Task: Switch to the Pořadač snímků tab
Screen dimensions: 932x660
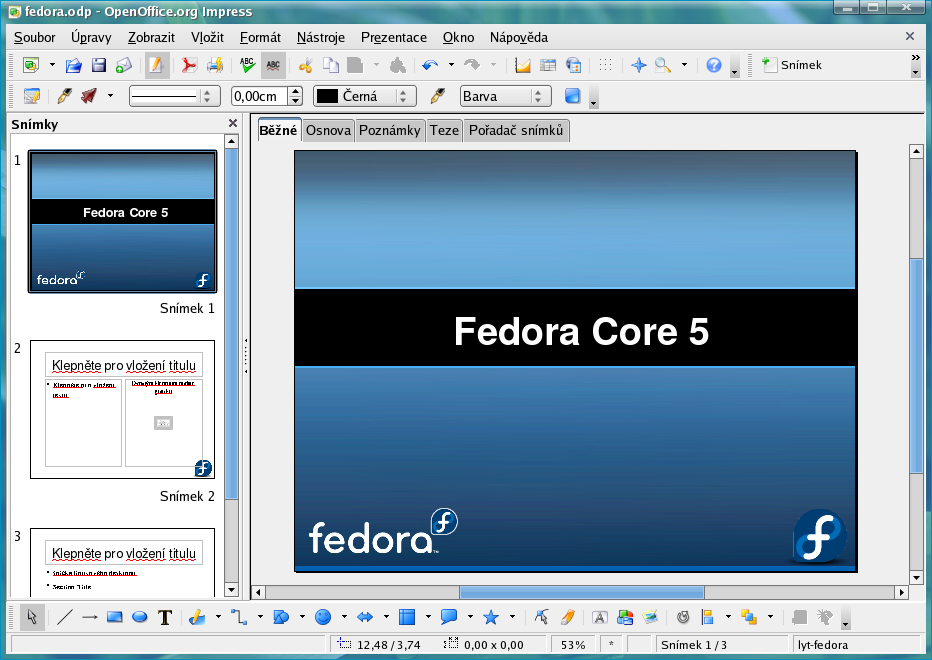Action: pyautogui.click(x=515, y=130)
